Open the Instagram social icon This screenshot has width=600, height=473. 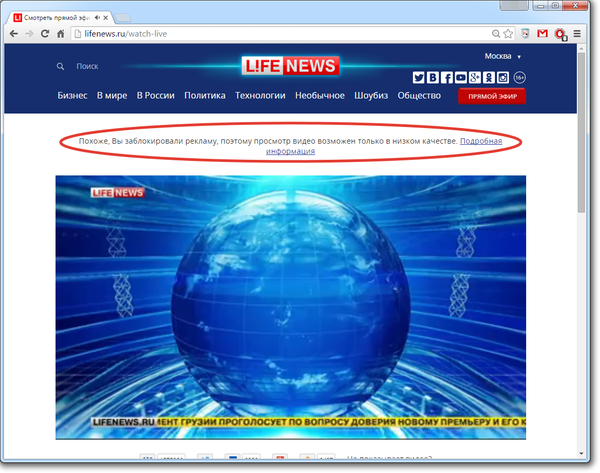pos(503,78)
